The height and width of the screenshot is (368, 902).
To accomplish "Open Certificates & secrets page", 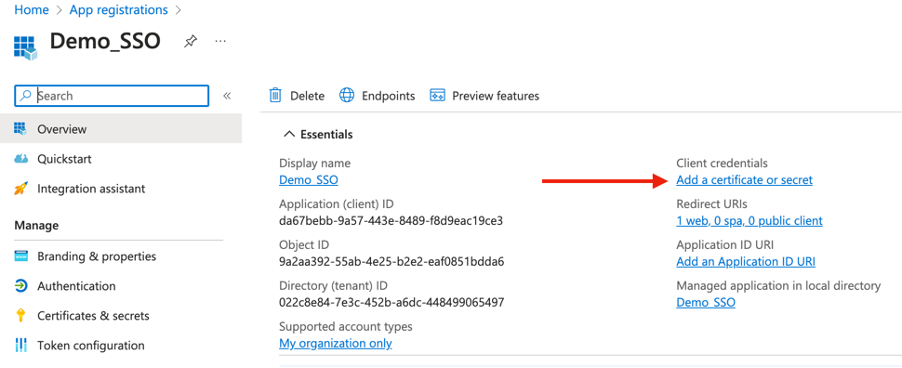I will click(x=93, y=316).
